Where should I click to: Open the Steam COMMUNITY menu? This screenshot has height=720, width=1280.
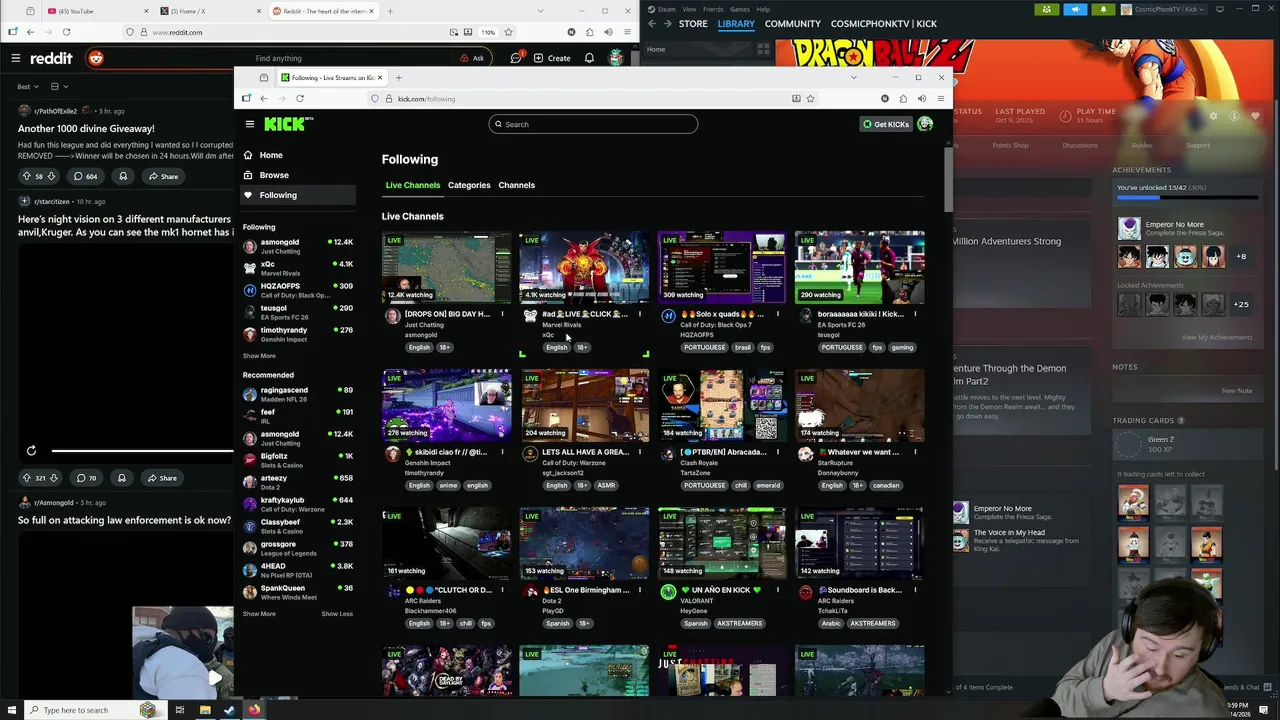[x=793, y=23]
